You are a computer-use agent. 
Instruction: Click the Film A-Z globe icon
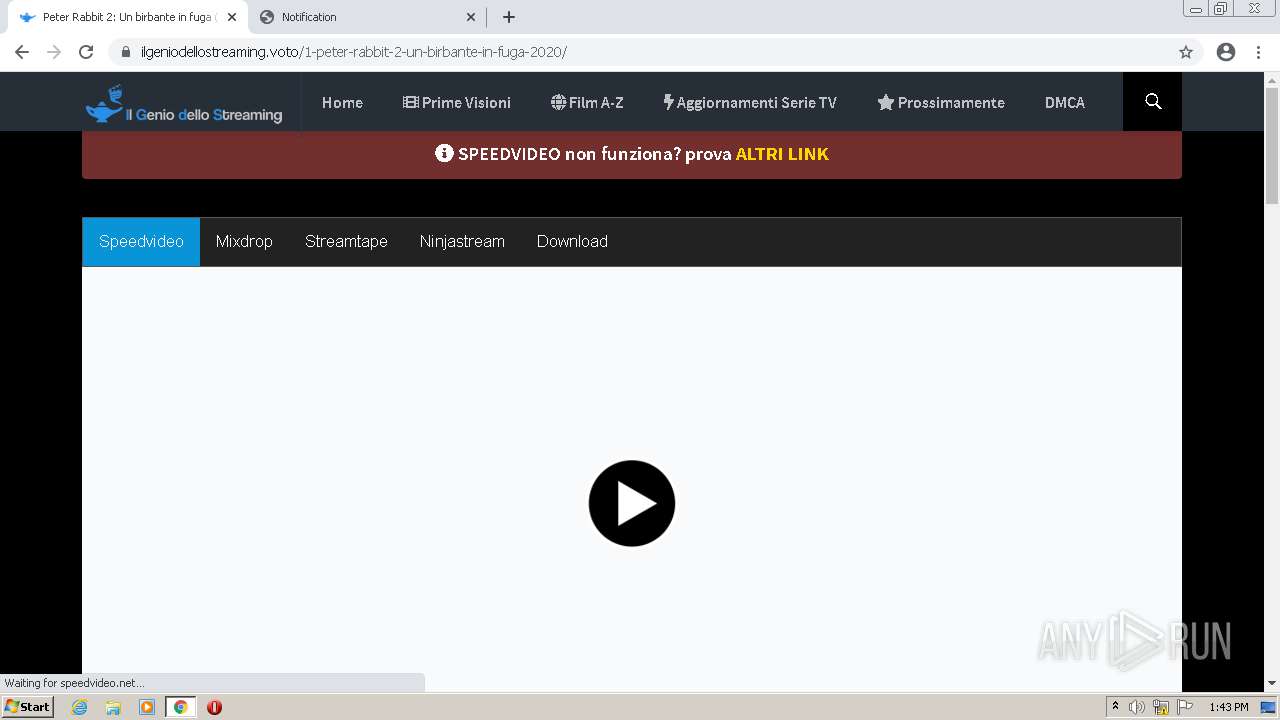[x=558, y=102]
